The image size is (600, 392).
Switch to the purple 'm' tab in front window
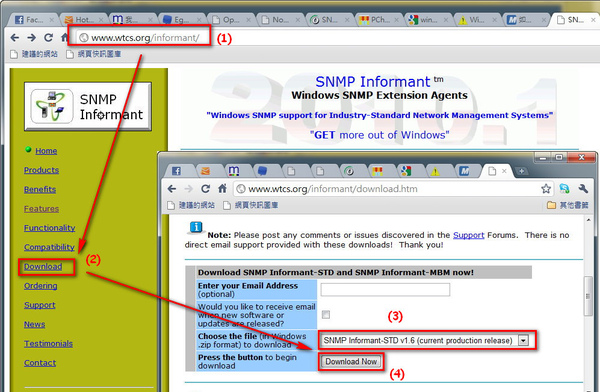tap(234, 171)
